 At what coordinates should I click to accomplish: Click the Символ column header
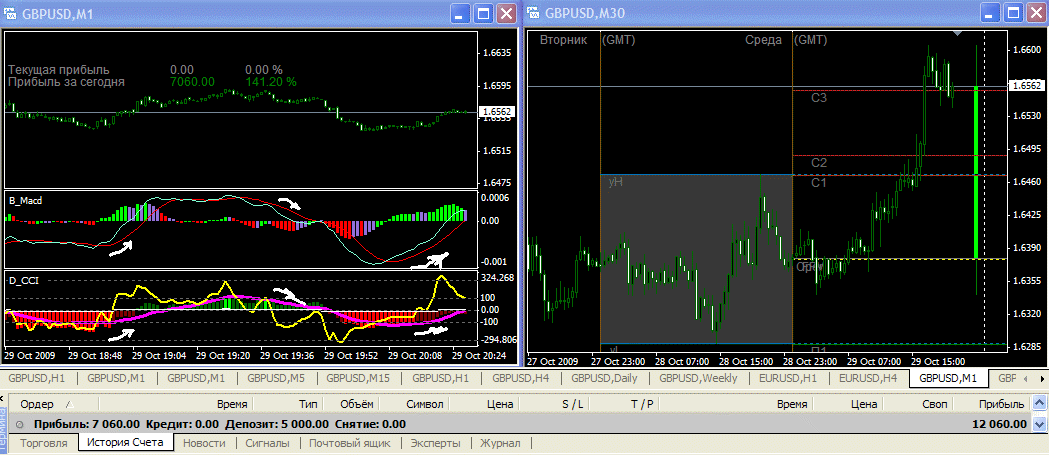424,404
